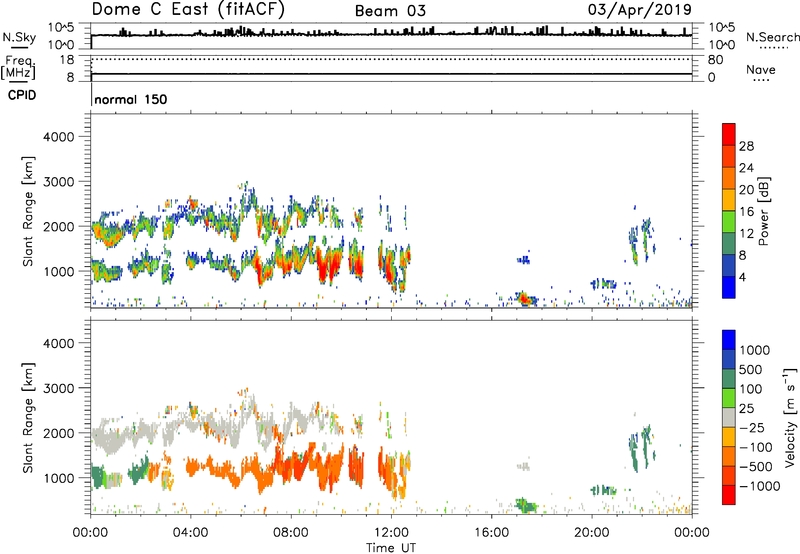Click the '80' Nave scale value
This screenshot has width=800, height=554.
[x=715, y=60]
